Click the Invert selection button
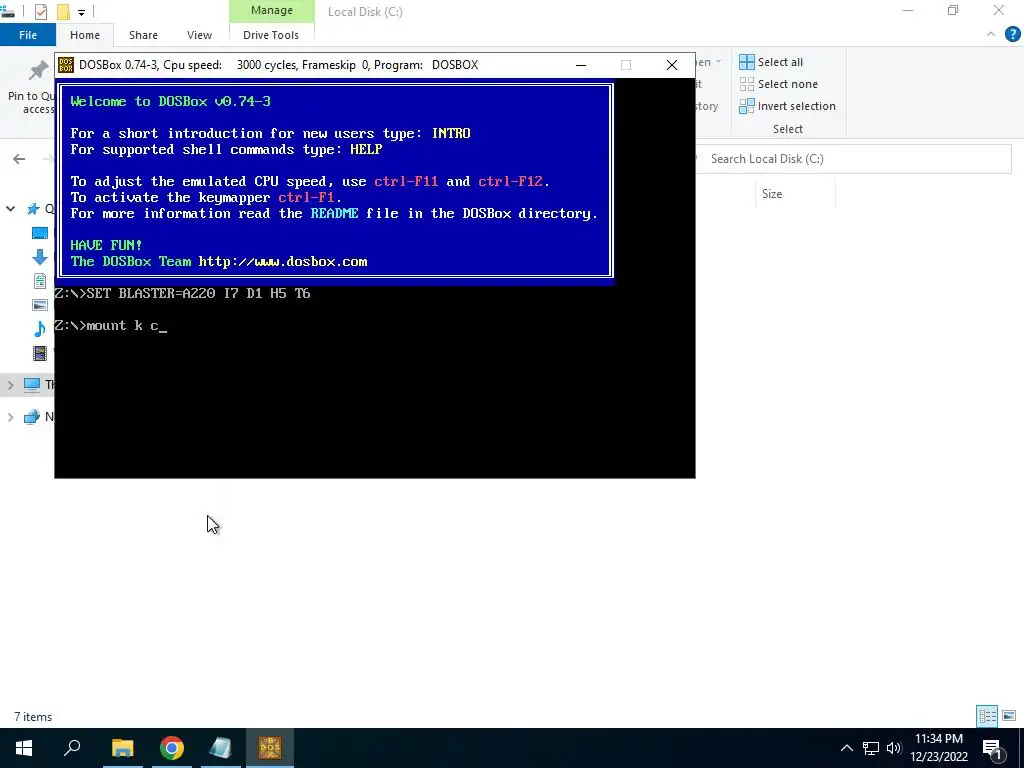1024x768 pixels. click(x=788, y=106)
